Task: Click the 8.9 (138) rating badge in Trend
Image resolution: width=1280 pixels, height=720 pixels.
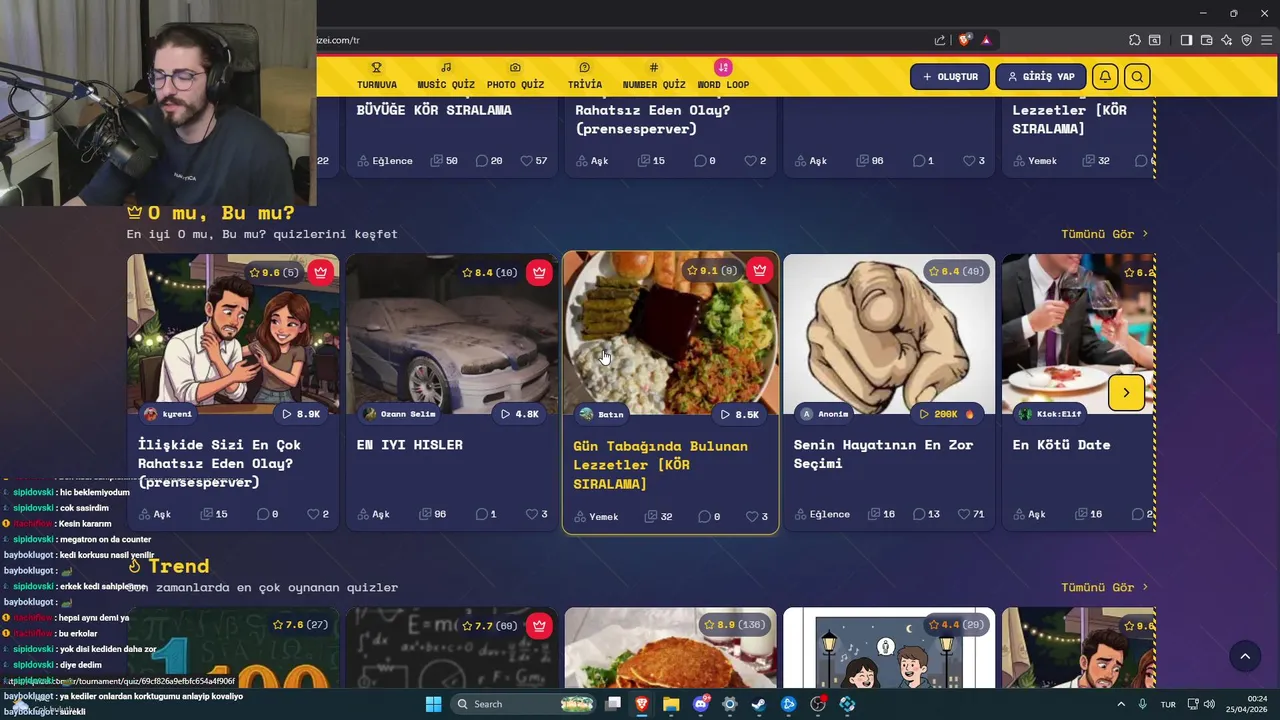Action: click(735, 625)
